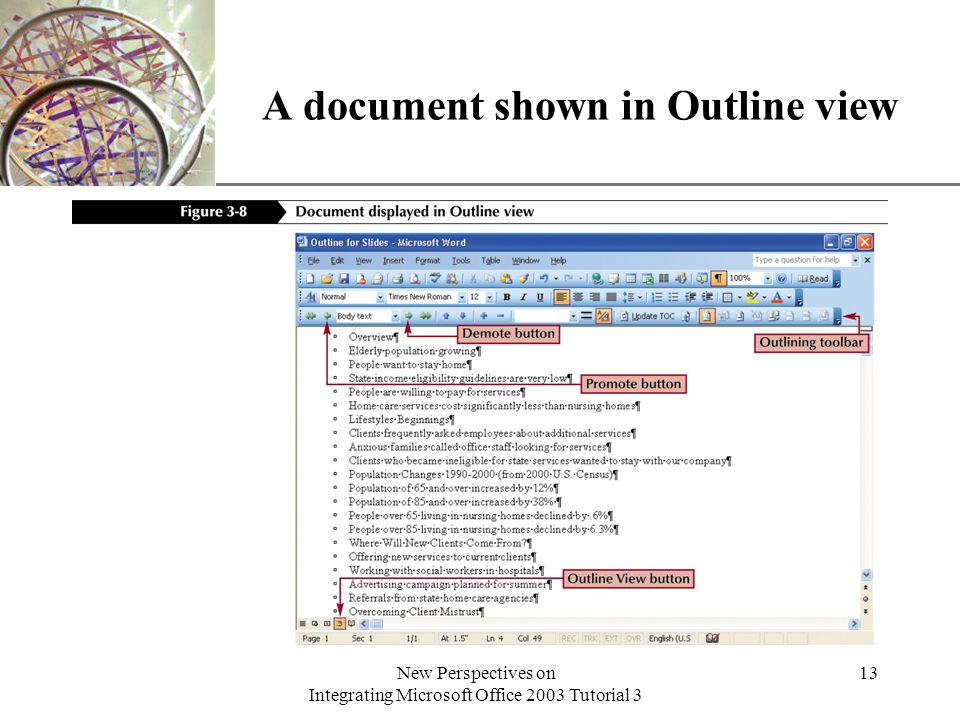Insert a Microsoft Excel worksheet
The height and width of the screenshot is (720, 960).
[x=648, y=279]
